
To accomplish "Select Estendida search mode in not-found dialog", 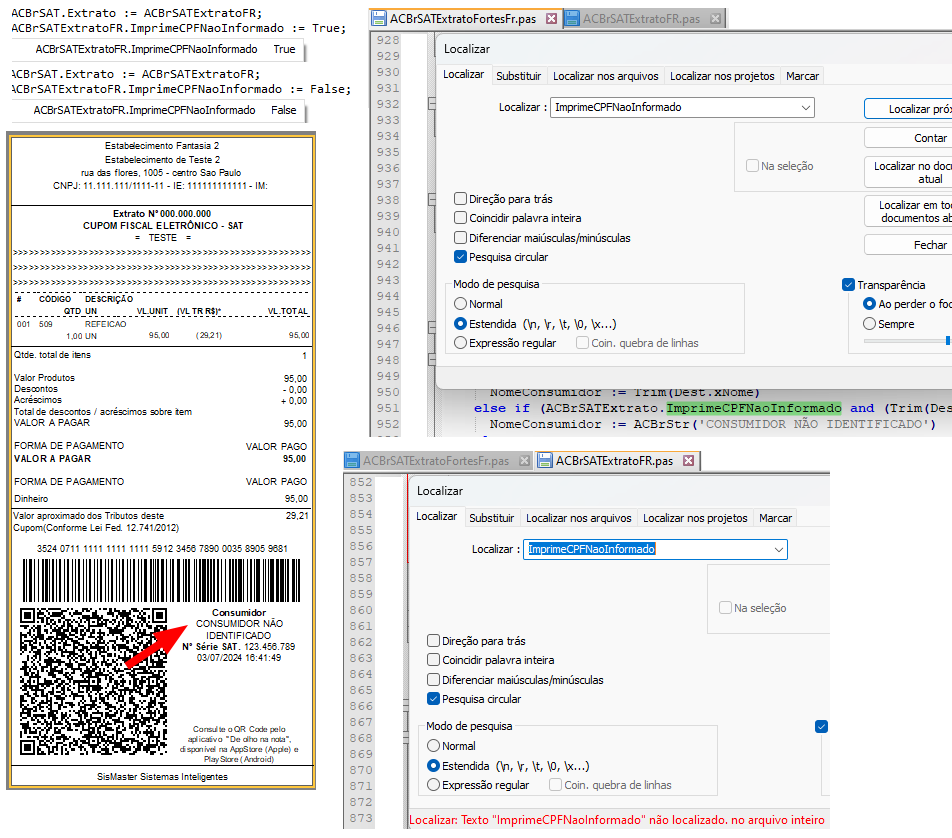I will coord(434,766).
